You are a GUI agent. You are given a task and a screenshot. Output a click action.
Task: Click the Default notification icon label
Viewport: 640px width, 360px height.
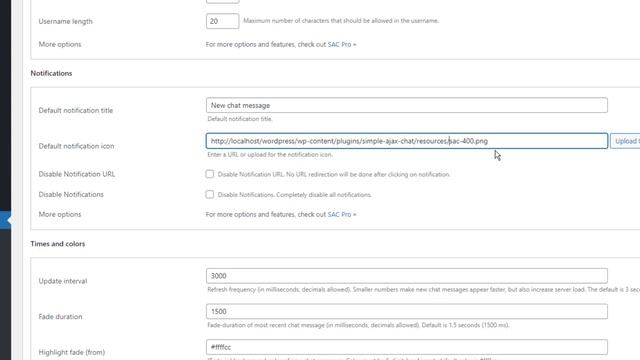pyautogui.click(x=76, y=146)
